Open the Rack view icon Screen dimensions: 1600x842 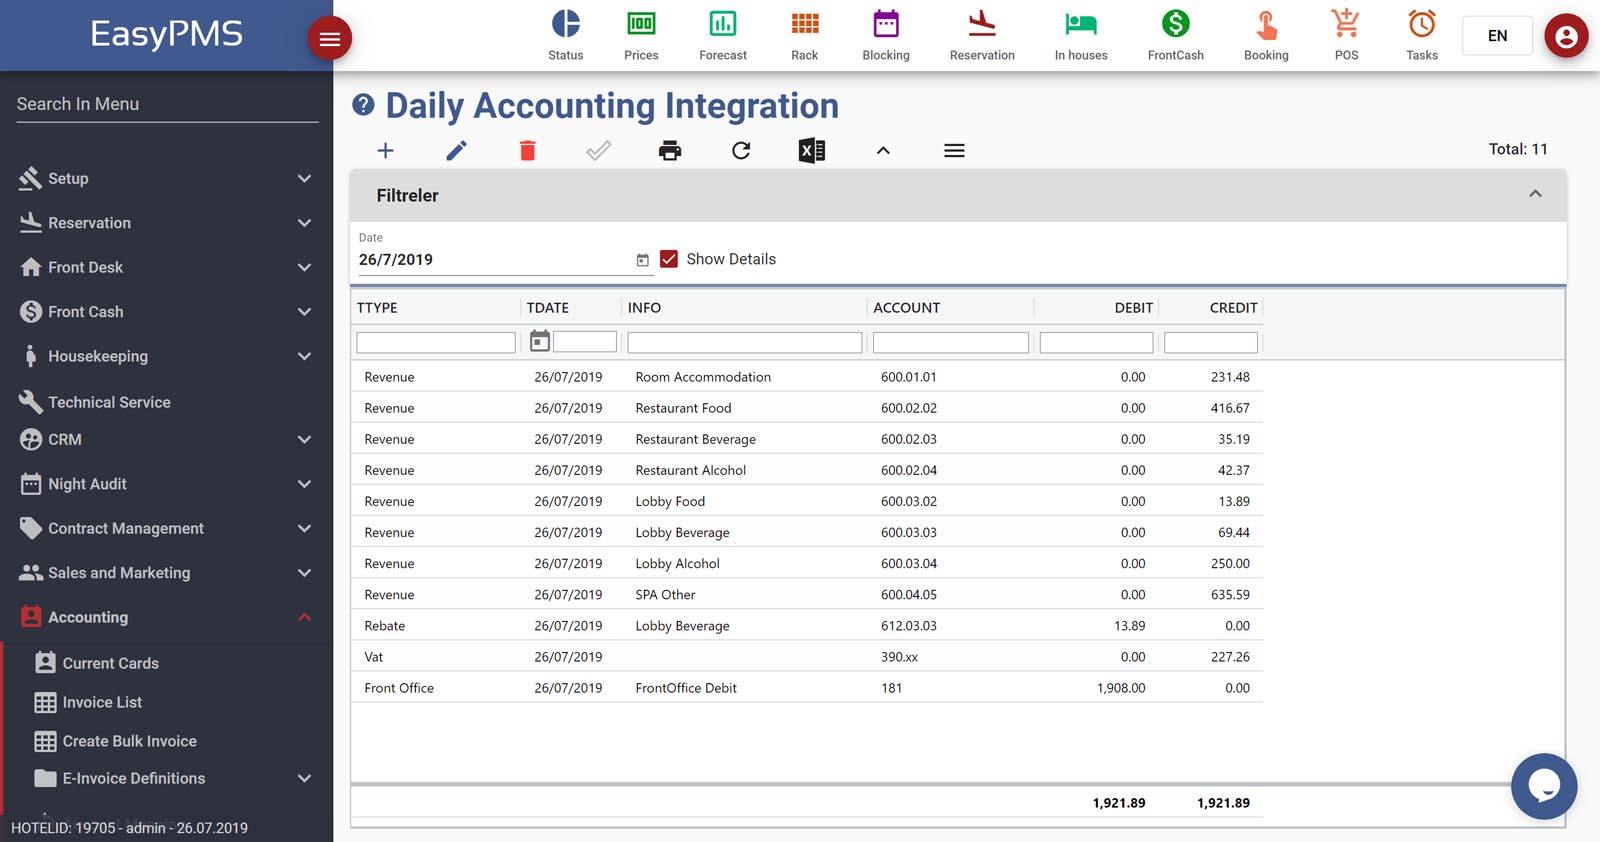point(804,35)
